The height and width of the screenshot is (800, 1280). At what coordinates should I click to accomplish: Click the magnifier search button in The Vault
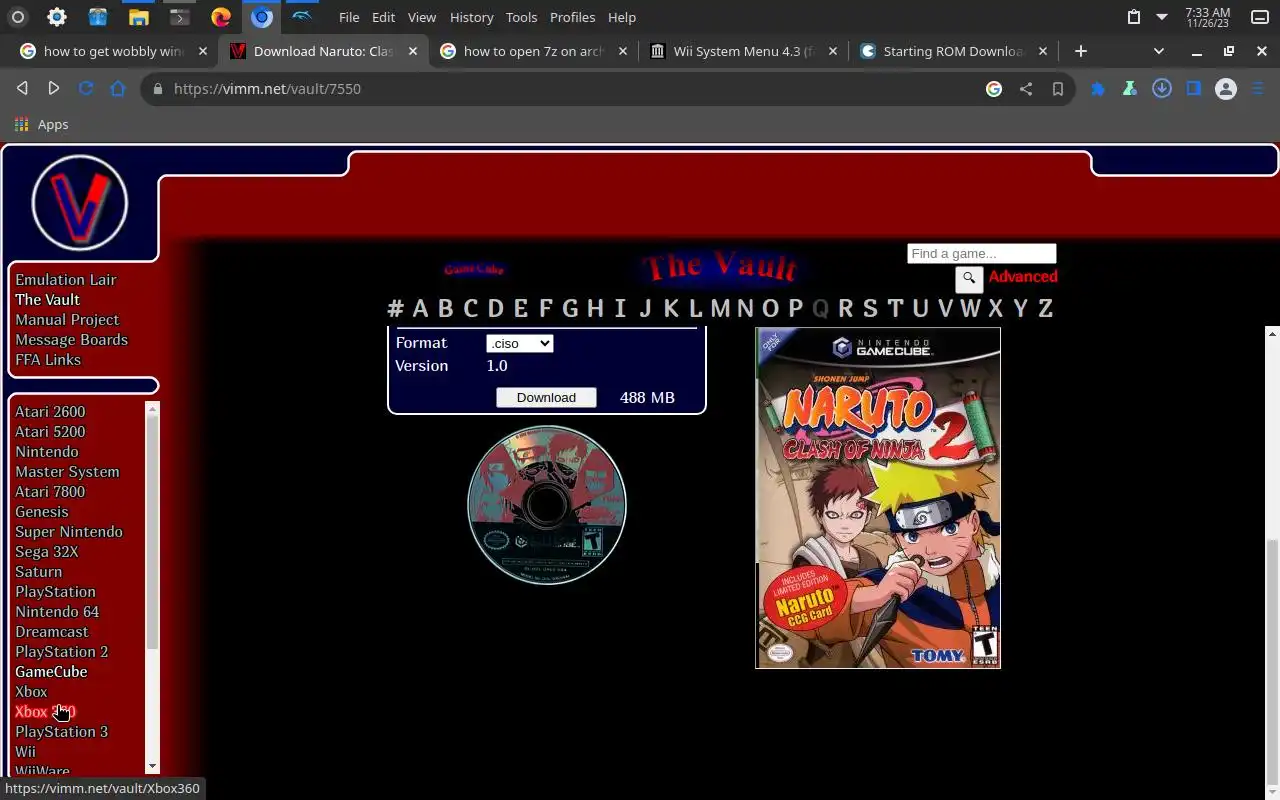coord(969,279)
